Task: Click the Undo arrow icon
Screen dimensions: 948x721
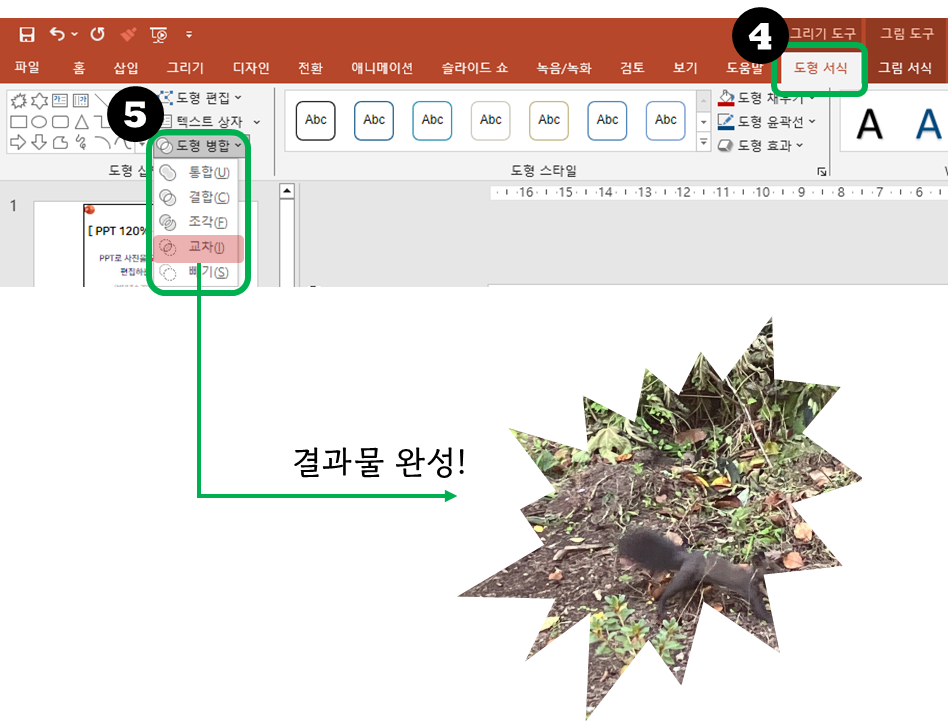Action: [57, 34]
